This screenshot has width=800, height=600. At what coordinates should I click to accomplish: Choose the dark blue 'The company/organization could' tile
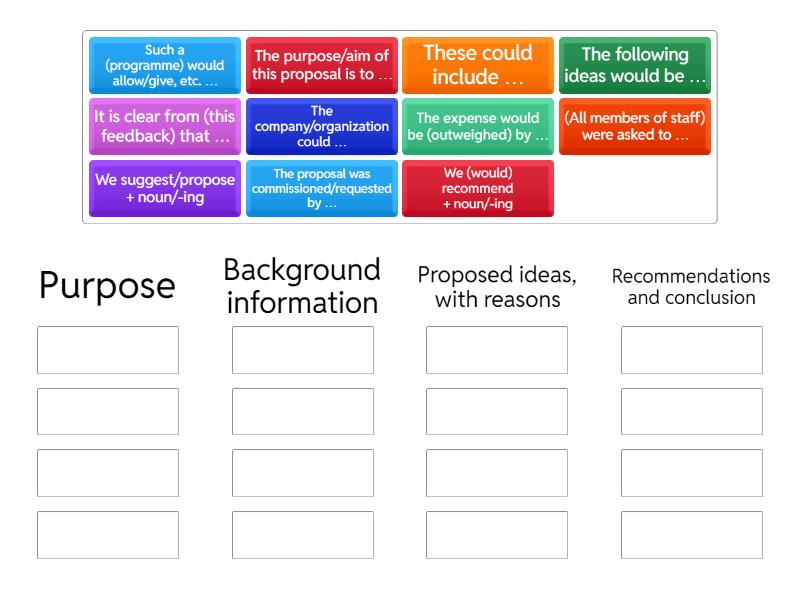(321, 126)
